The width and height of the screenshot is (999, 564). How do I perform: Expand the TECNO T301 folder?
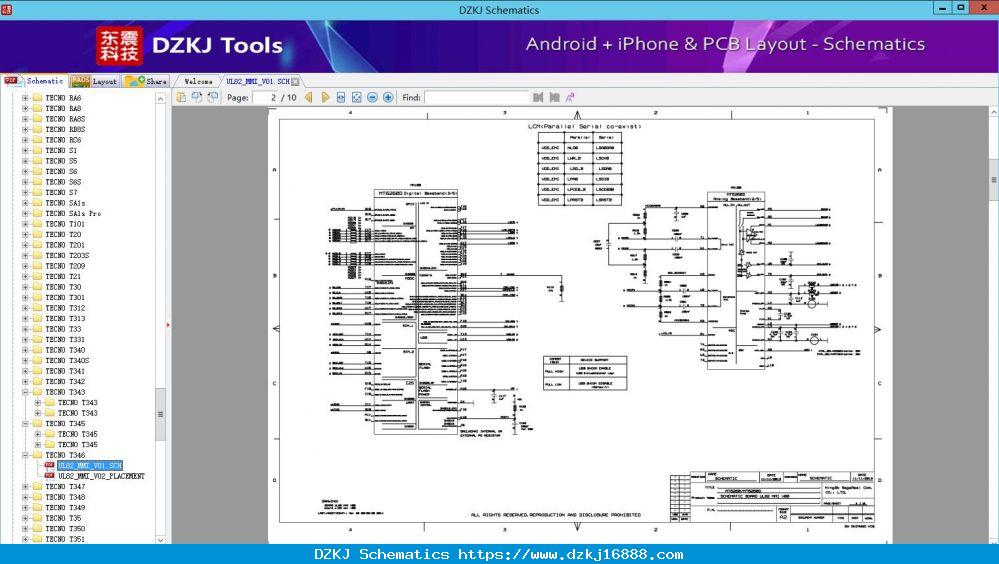25,298
